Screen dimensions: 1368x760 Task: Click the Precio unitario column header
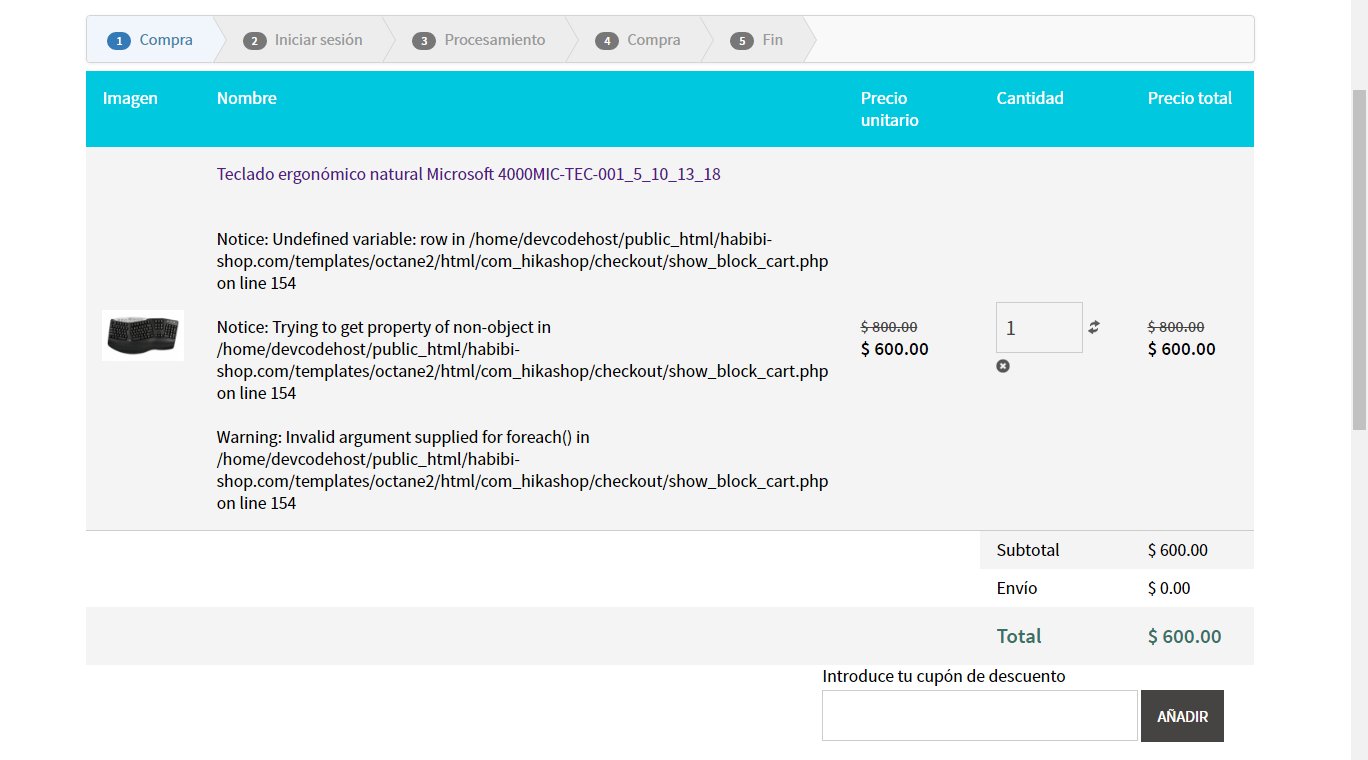pos(889,109)
